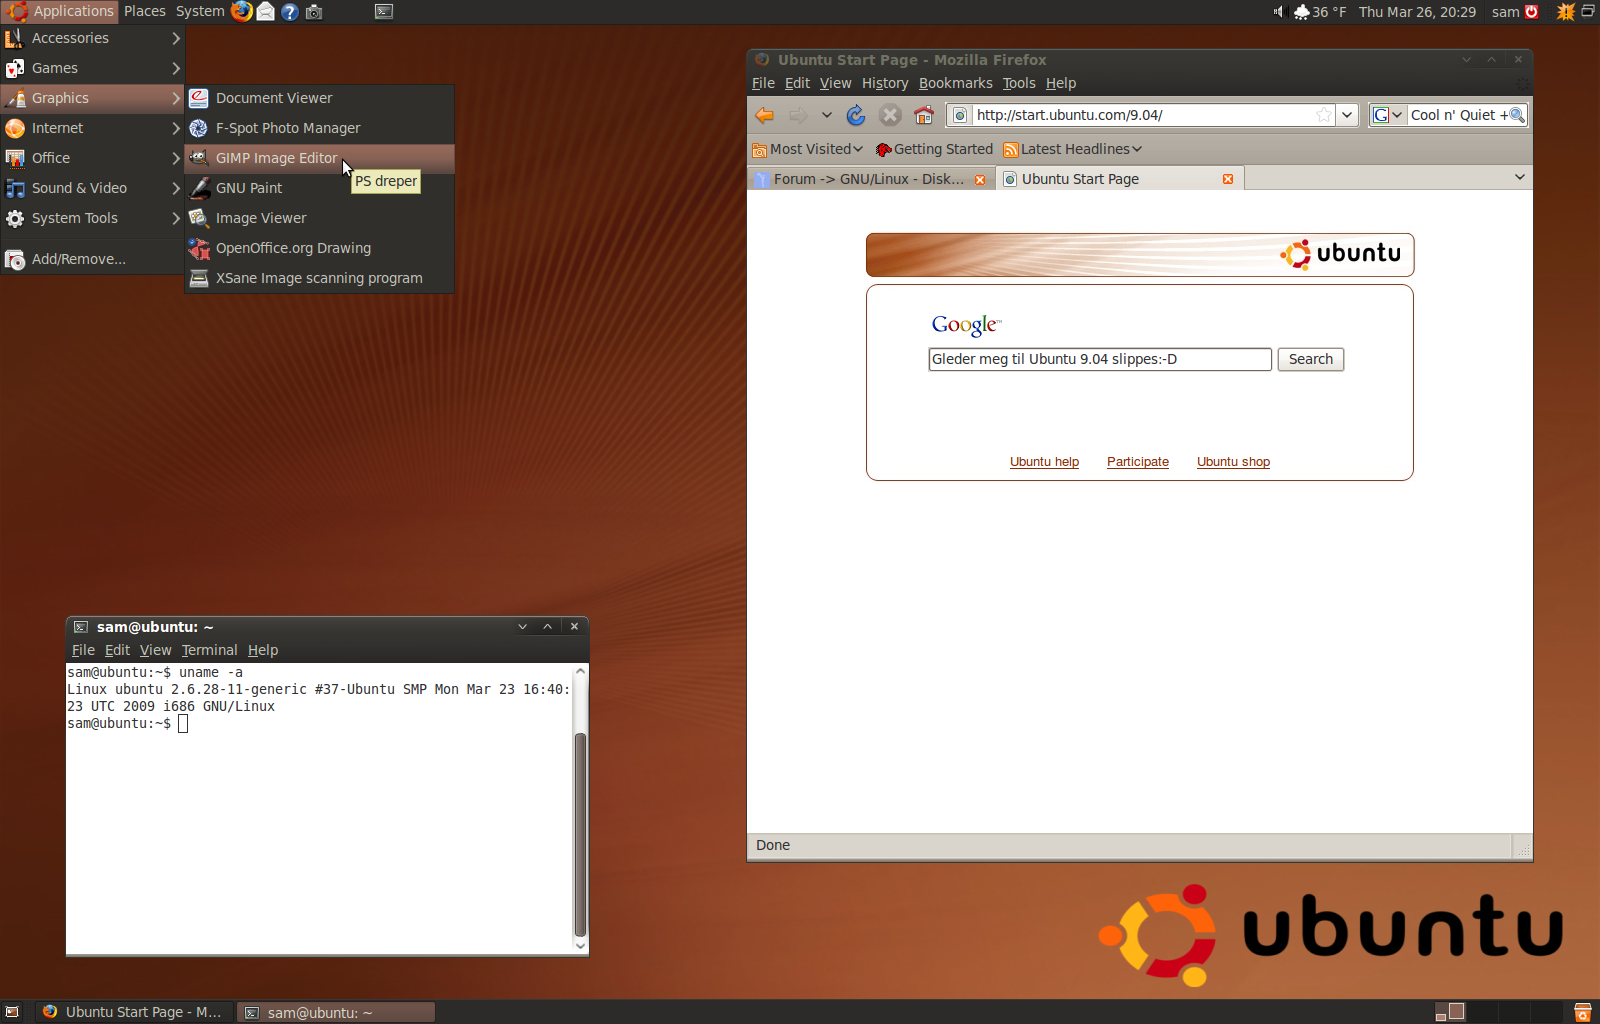Switch to Ubuntu Start Page taskbar button
The image size is (1600, 1024).
(135, 1012)
